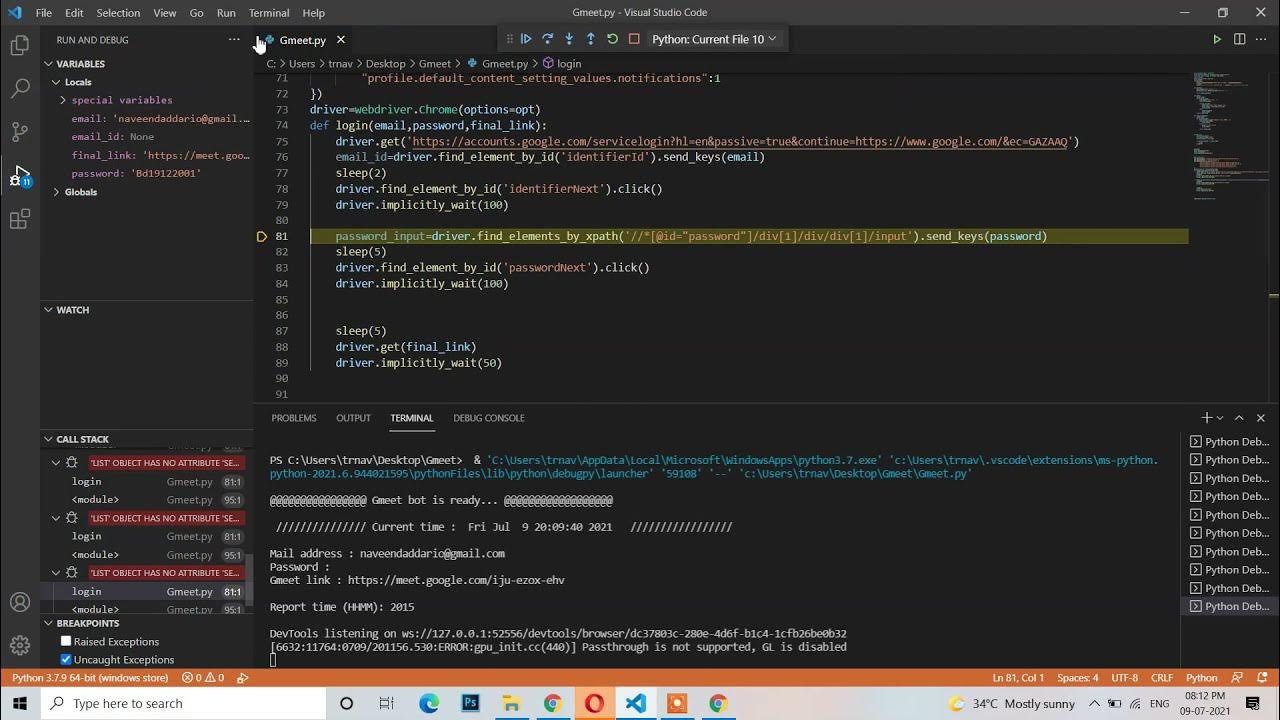Close the Gmeet.py editor tab

click(340, 40)
